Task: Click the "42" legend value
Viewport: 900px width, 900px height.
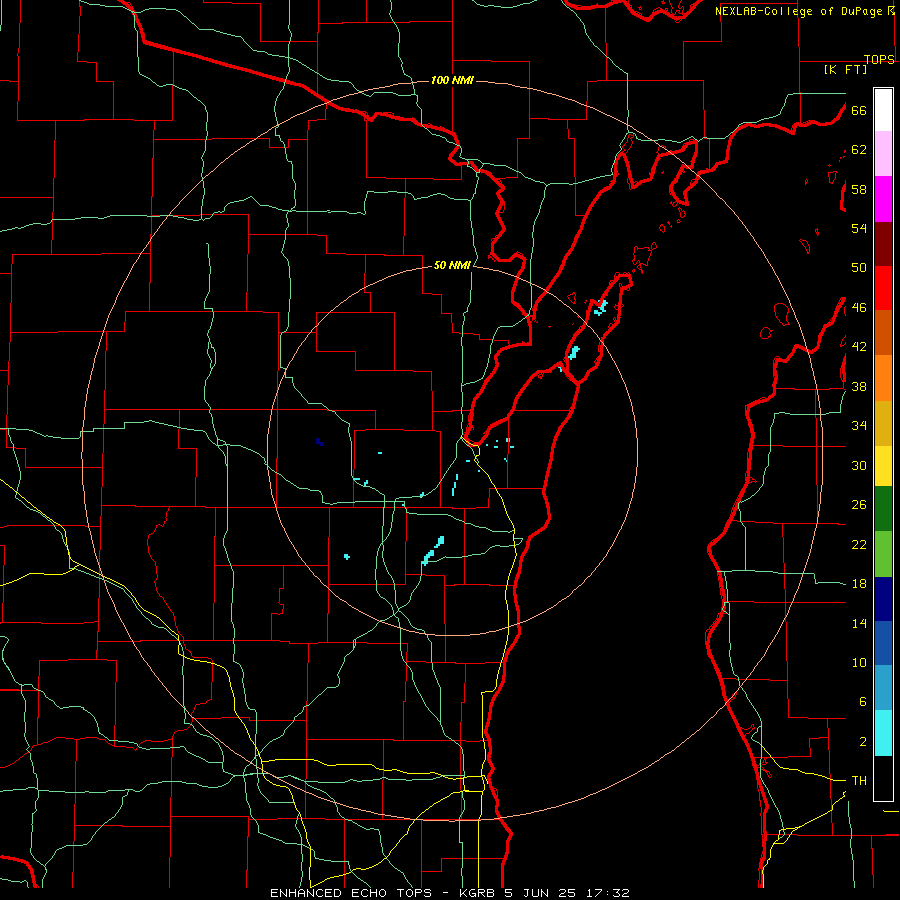Action: click(x=859, y=347)
